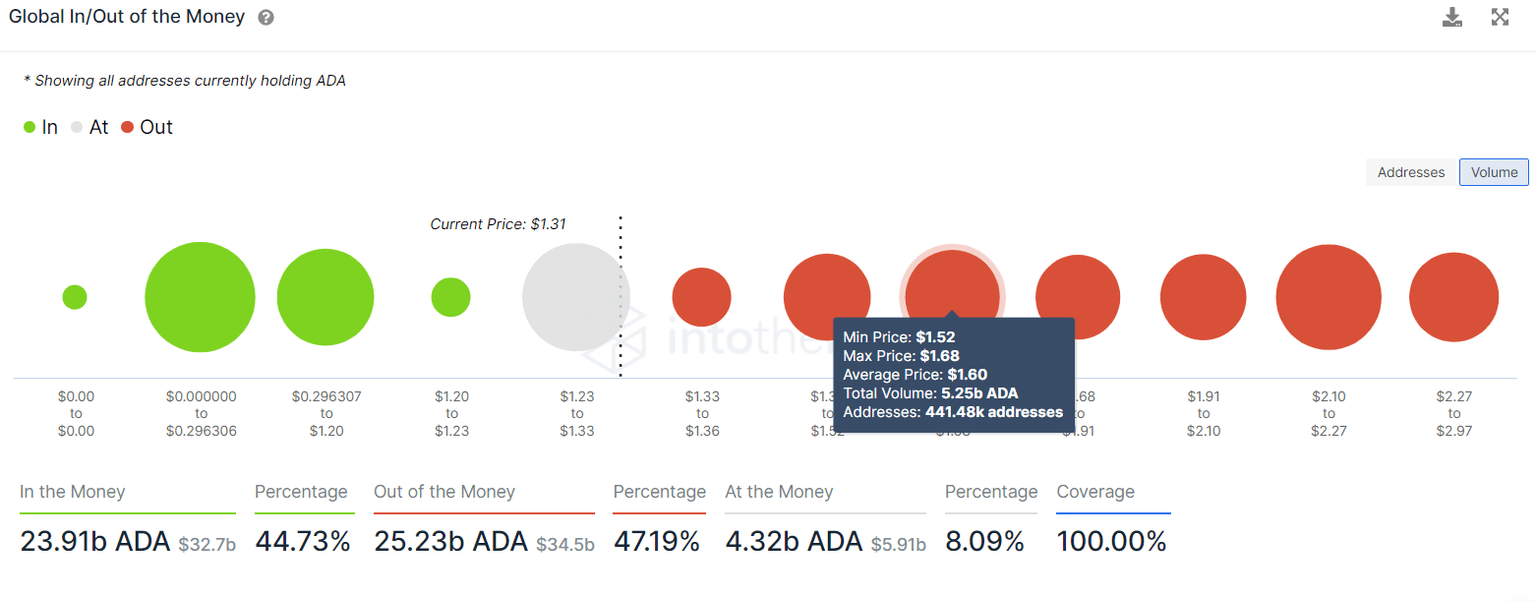
Task: Click the fullscreen expand icon
Action: pyautogui.click(x=1500, y=17)
